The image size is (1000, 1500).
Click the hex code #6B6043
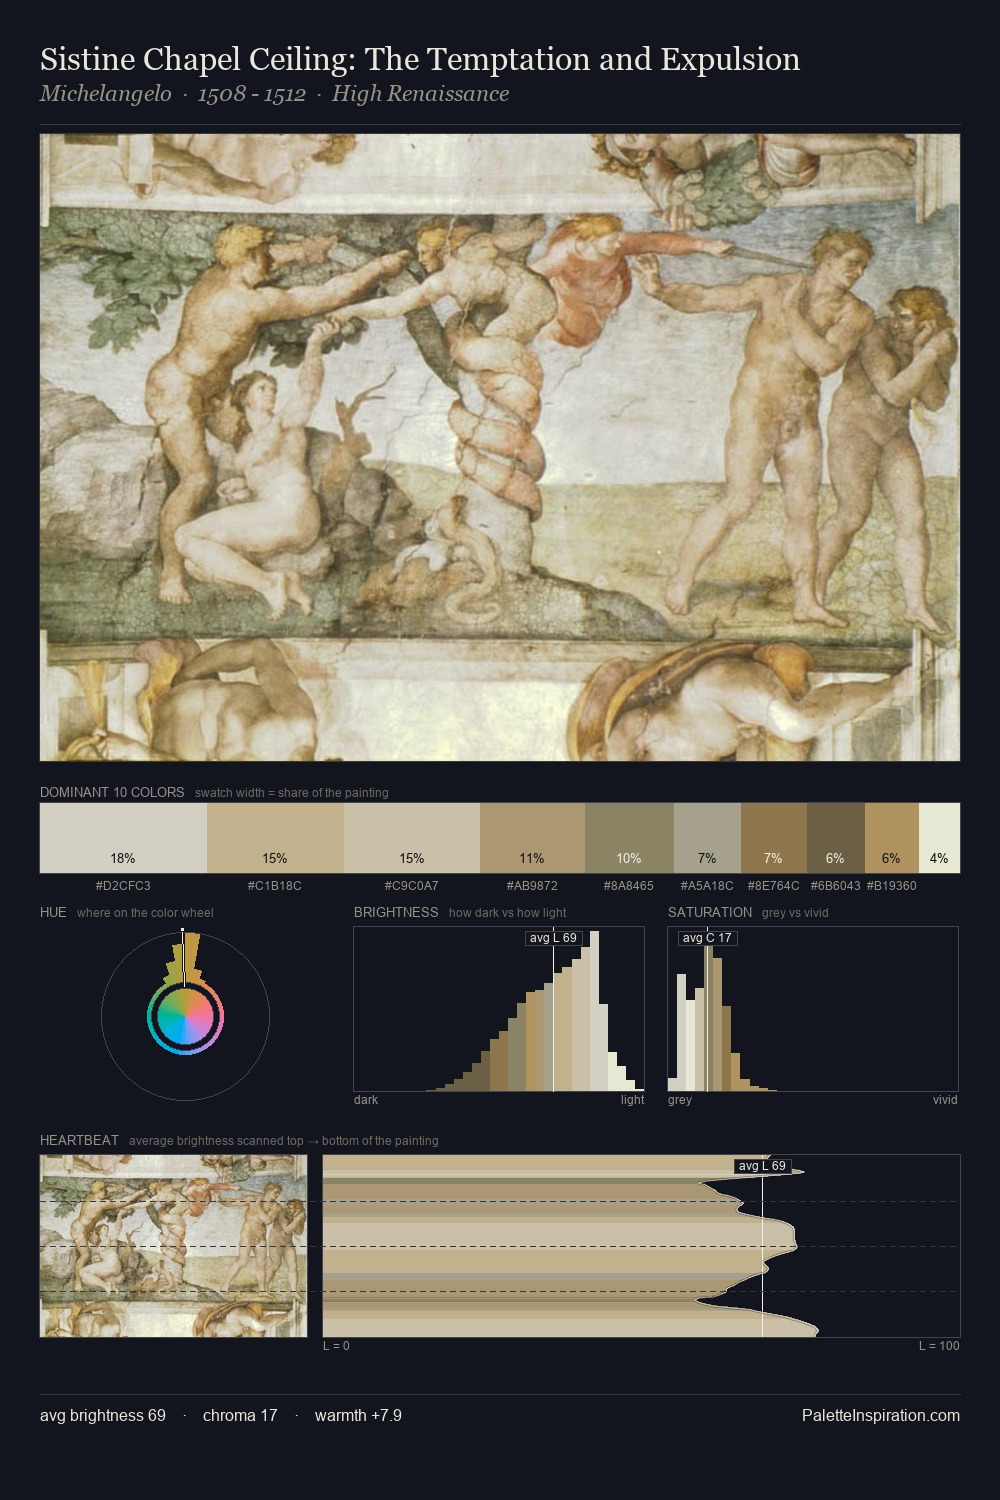836,886
